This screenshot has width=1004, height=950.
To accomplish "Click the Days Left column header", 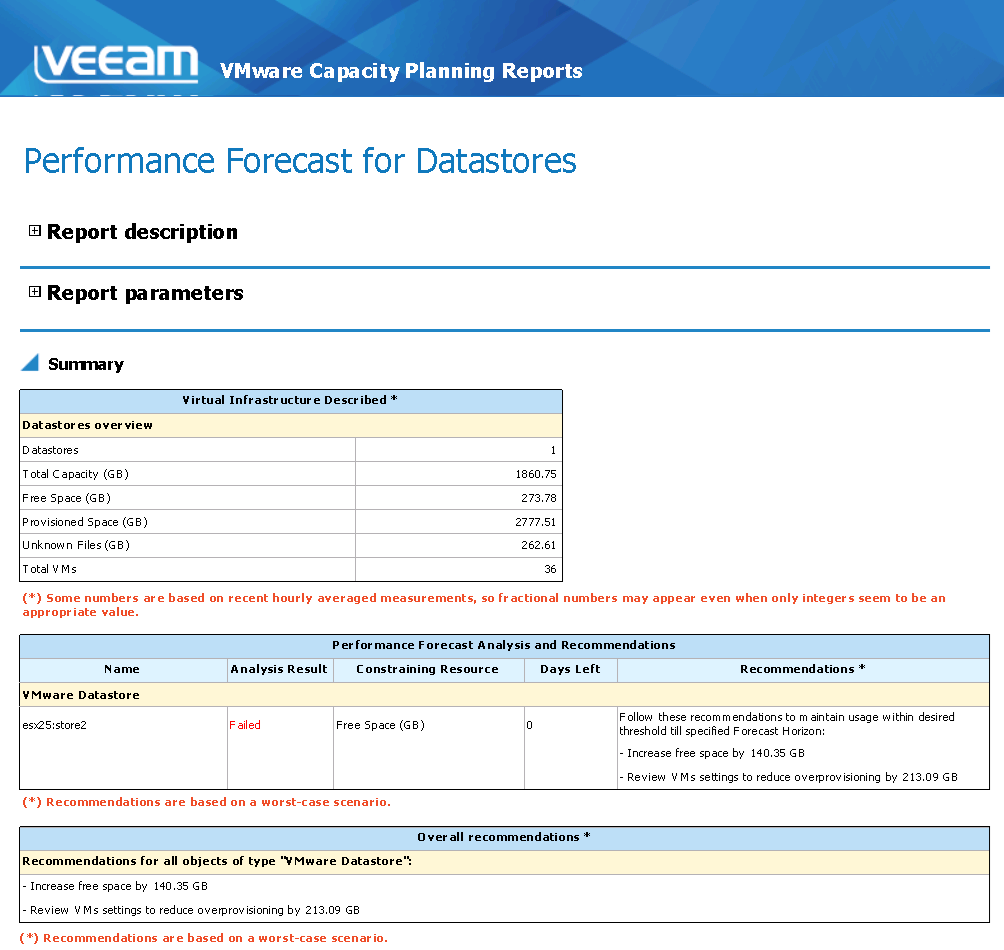I will coord(571,670).
